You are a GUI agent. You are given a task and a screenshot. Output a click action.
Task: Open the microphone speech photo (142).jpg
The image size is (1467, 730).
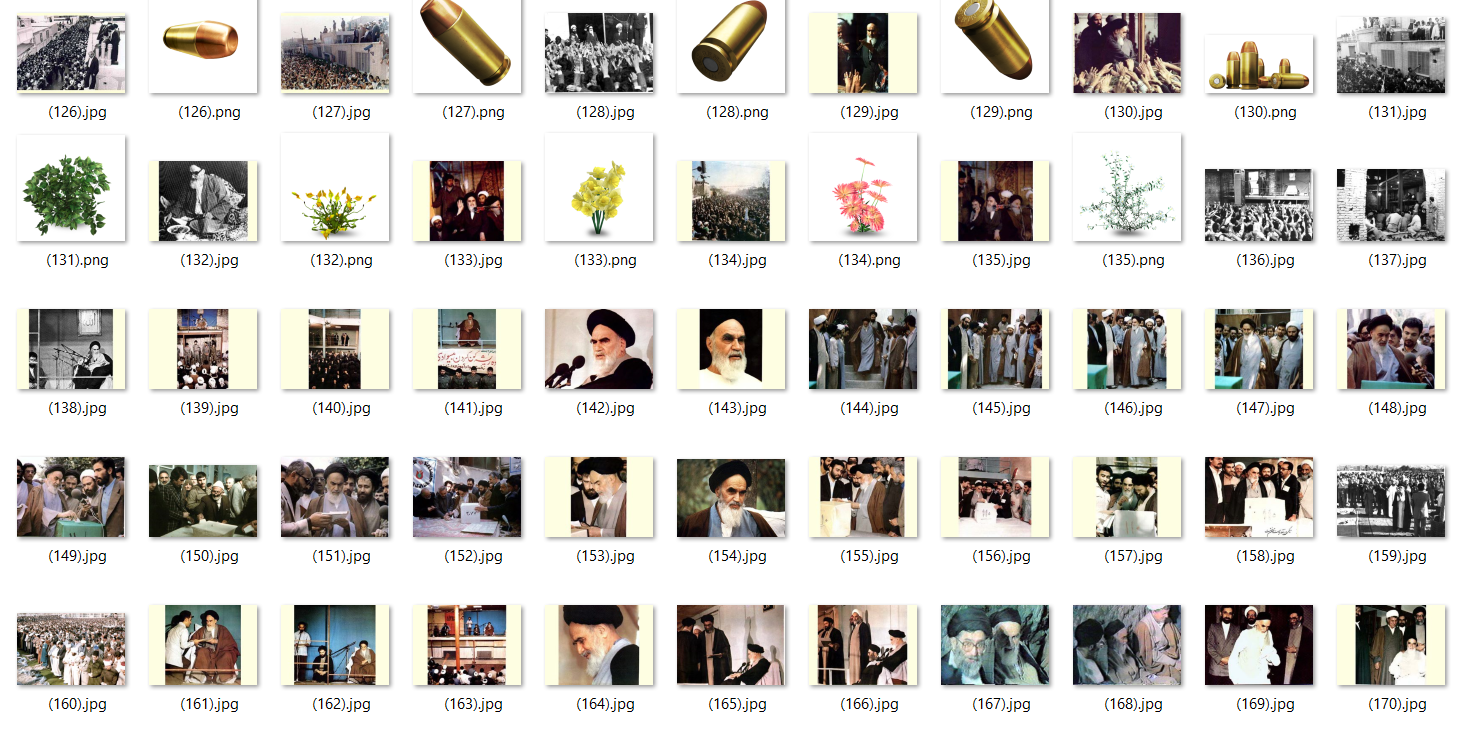pyautogui.click(x=599, y=349)
